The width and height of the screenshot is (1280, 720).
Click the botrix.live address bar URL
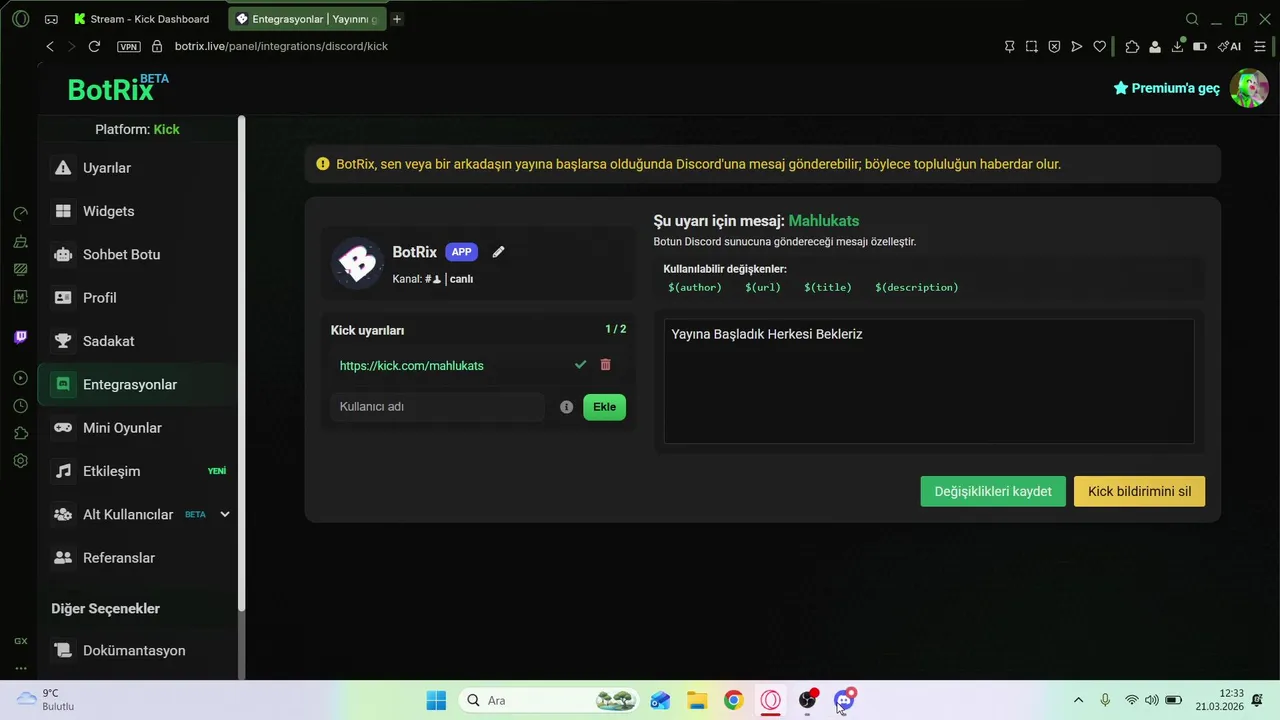[x=281, y=46]
